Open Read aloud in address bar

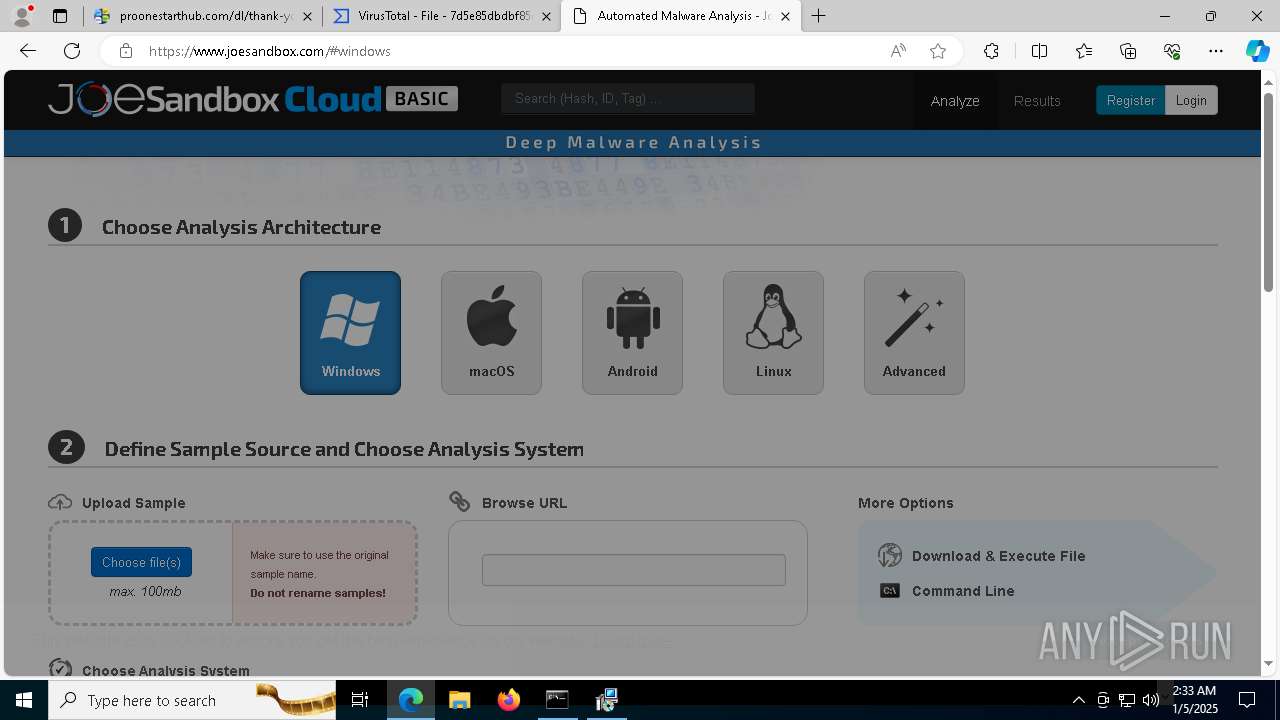898,51
